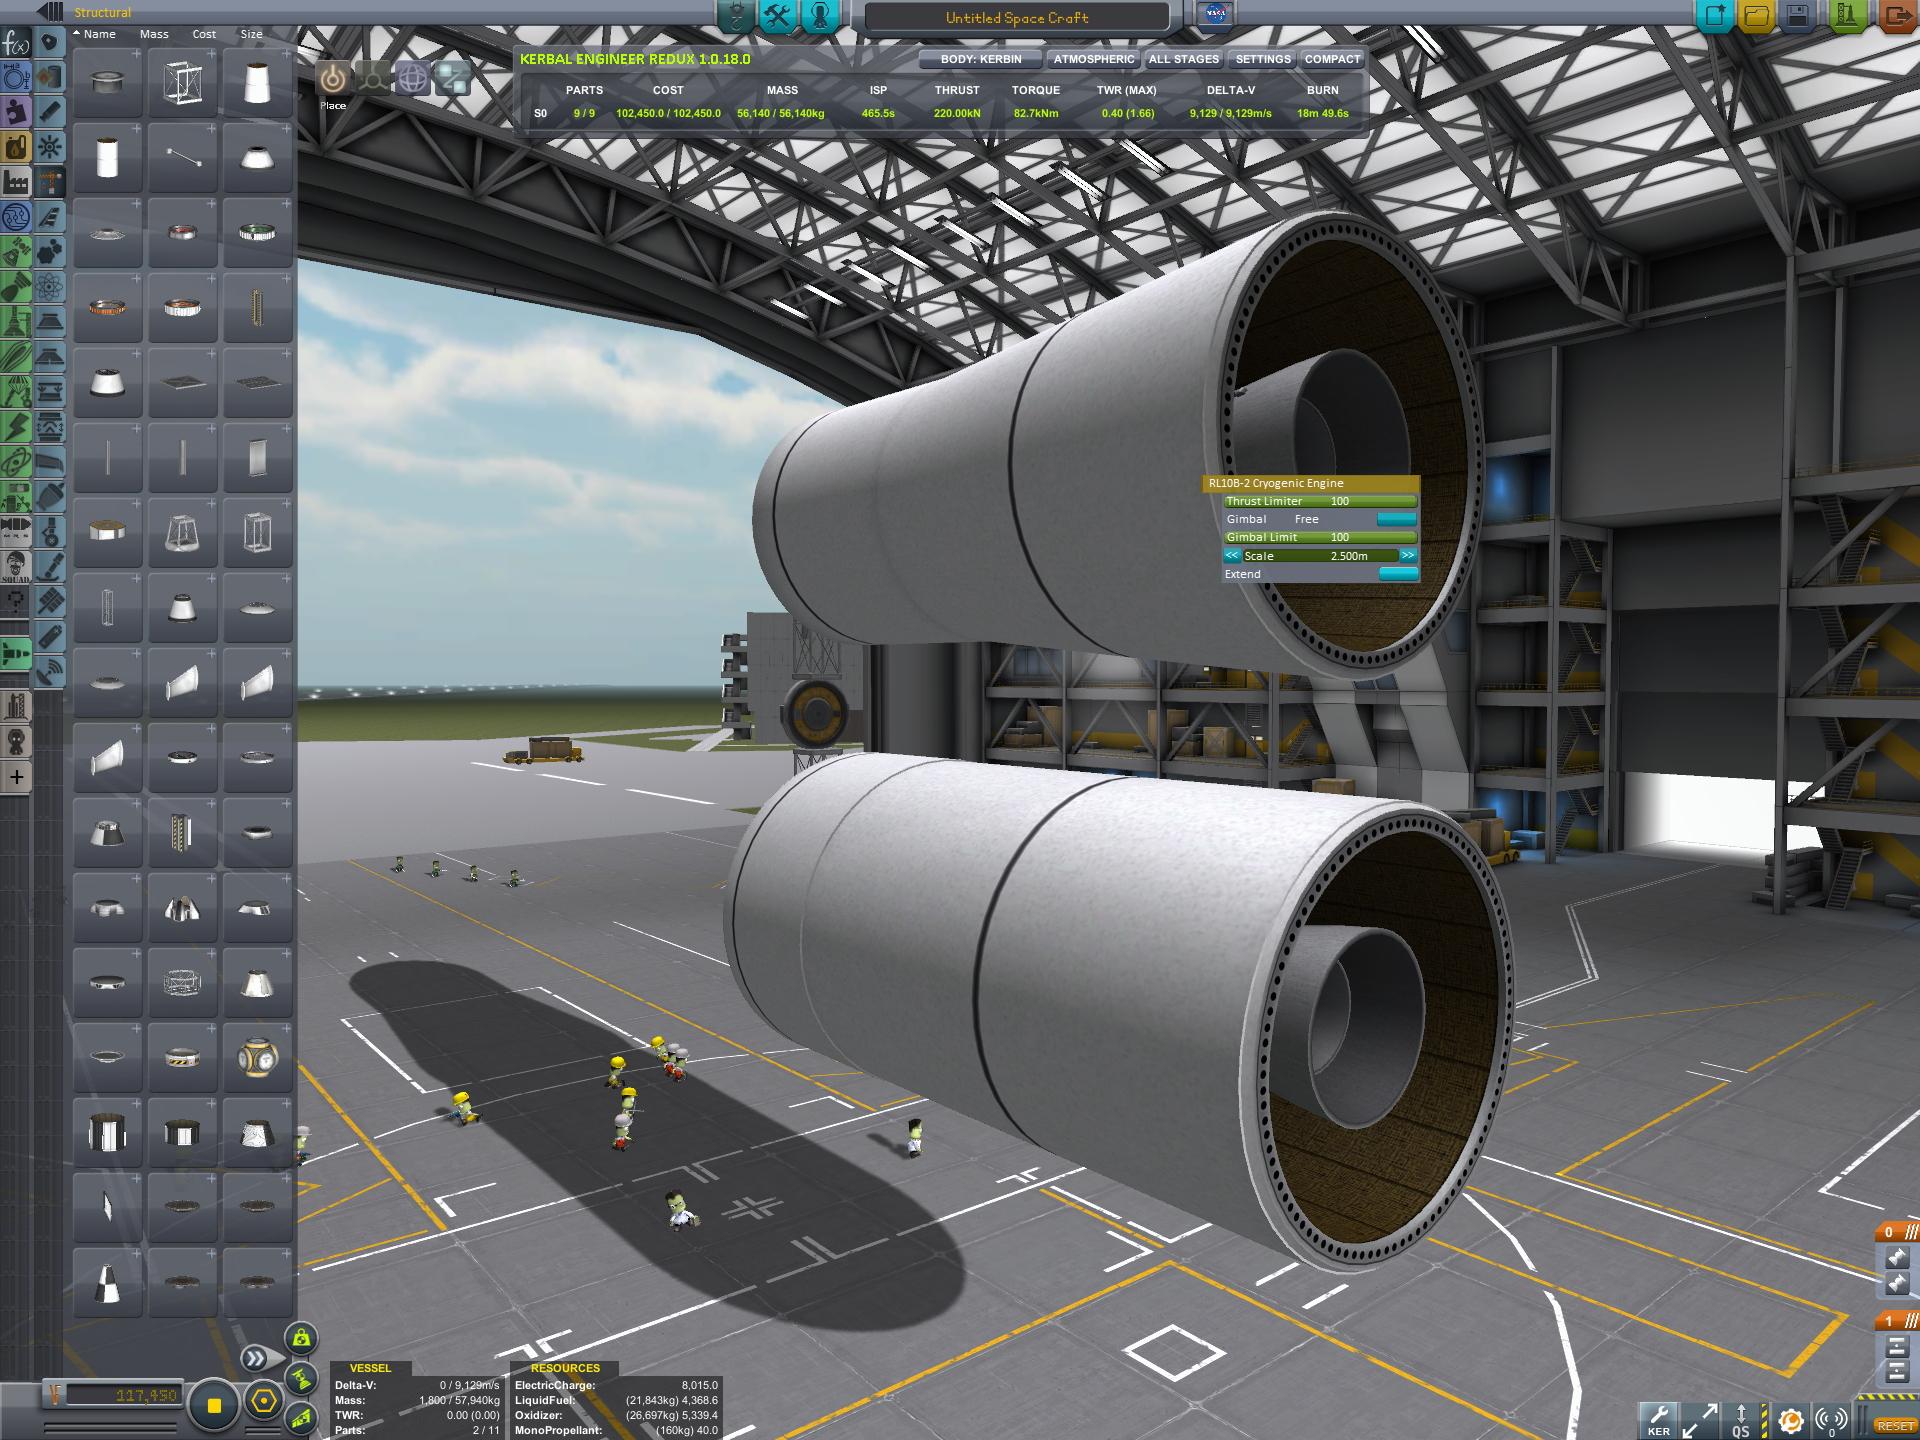Collapse the Structural parts panel arrow

point(50,12)
